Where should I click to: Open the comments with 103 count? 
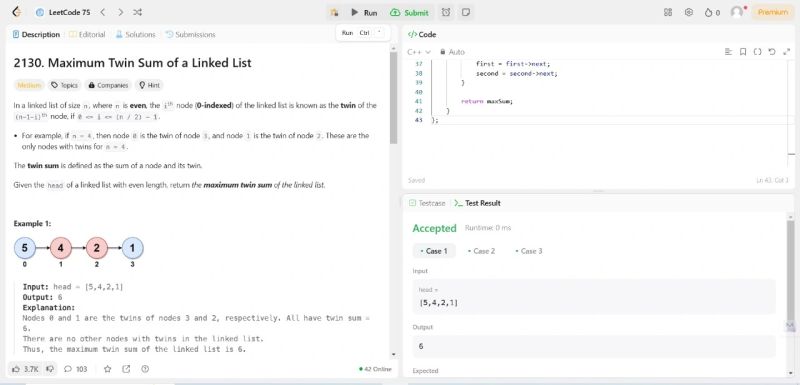pos(76,369)
